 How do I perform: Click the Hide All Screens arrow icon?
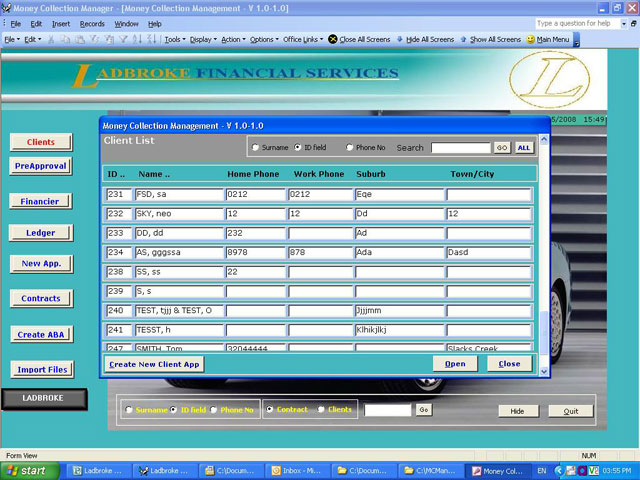coord(400,39)
